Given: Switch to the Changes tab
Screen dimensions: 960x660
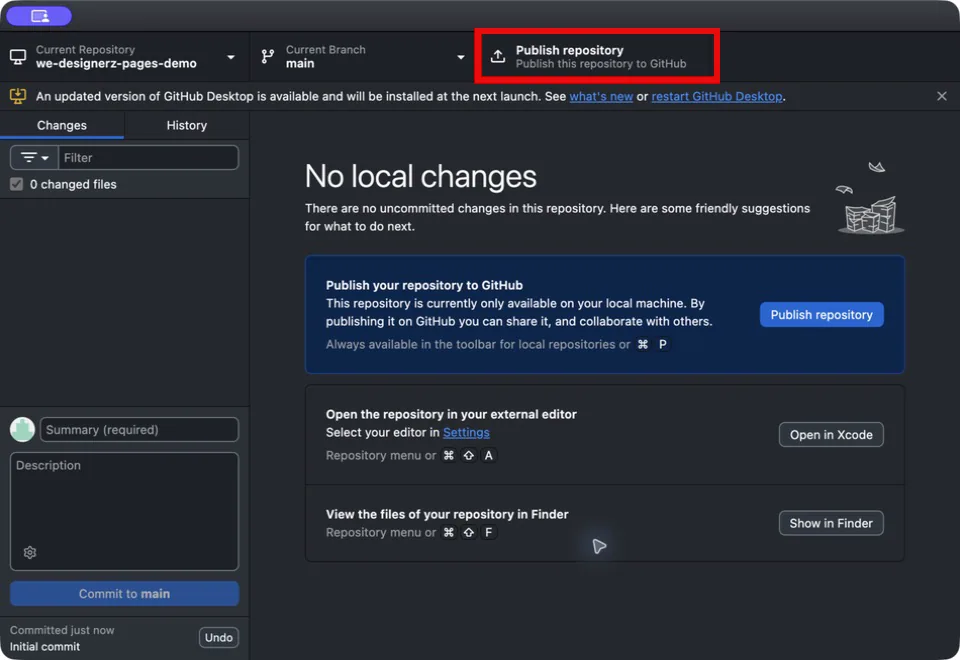Looking at the screenshot, I should tap(62, 125).
